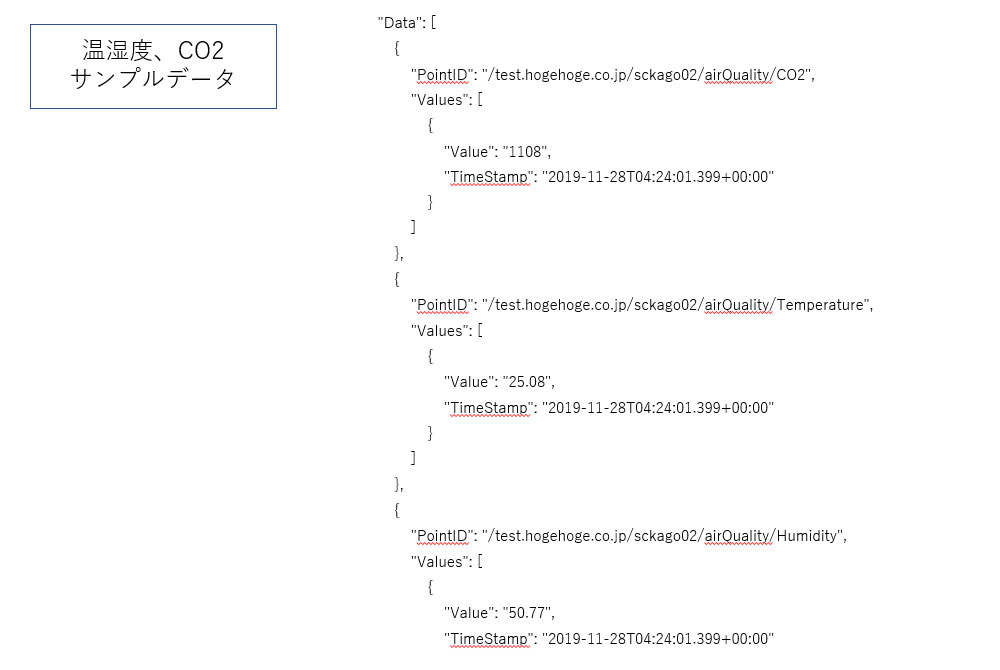Click the "Data": [ opening line
Image resolution: width=1000 pixels, height=670 pixels.
(406, 22)
